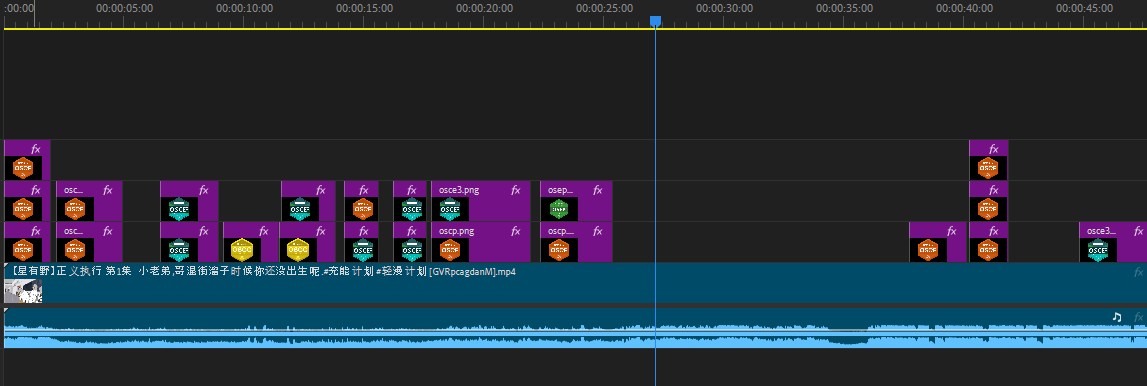This screenshot has width=1147, height=386.
Task: Click 00:00:05:00 on the time ruler
Action: pyautogui.click(x=124, y=8)
